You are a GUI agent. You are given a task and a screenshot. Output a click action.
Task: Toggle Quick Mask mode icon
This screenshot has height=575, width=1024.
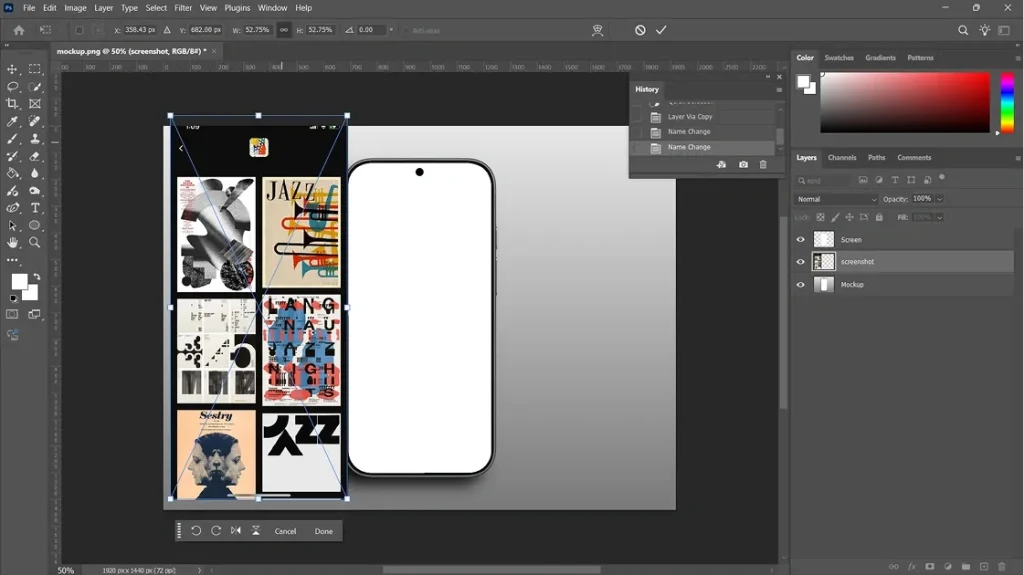[x=12, y=314]
